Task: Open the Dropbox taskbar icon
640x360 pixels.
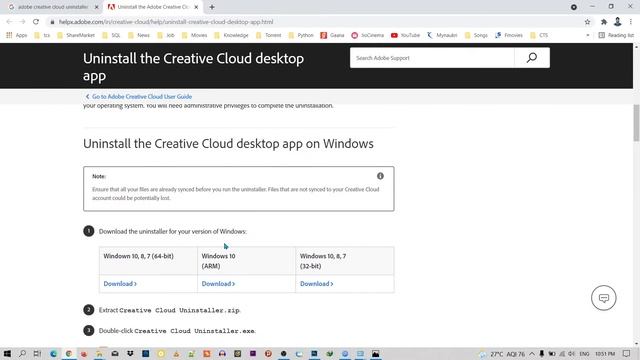Action: tap(130, 353)
